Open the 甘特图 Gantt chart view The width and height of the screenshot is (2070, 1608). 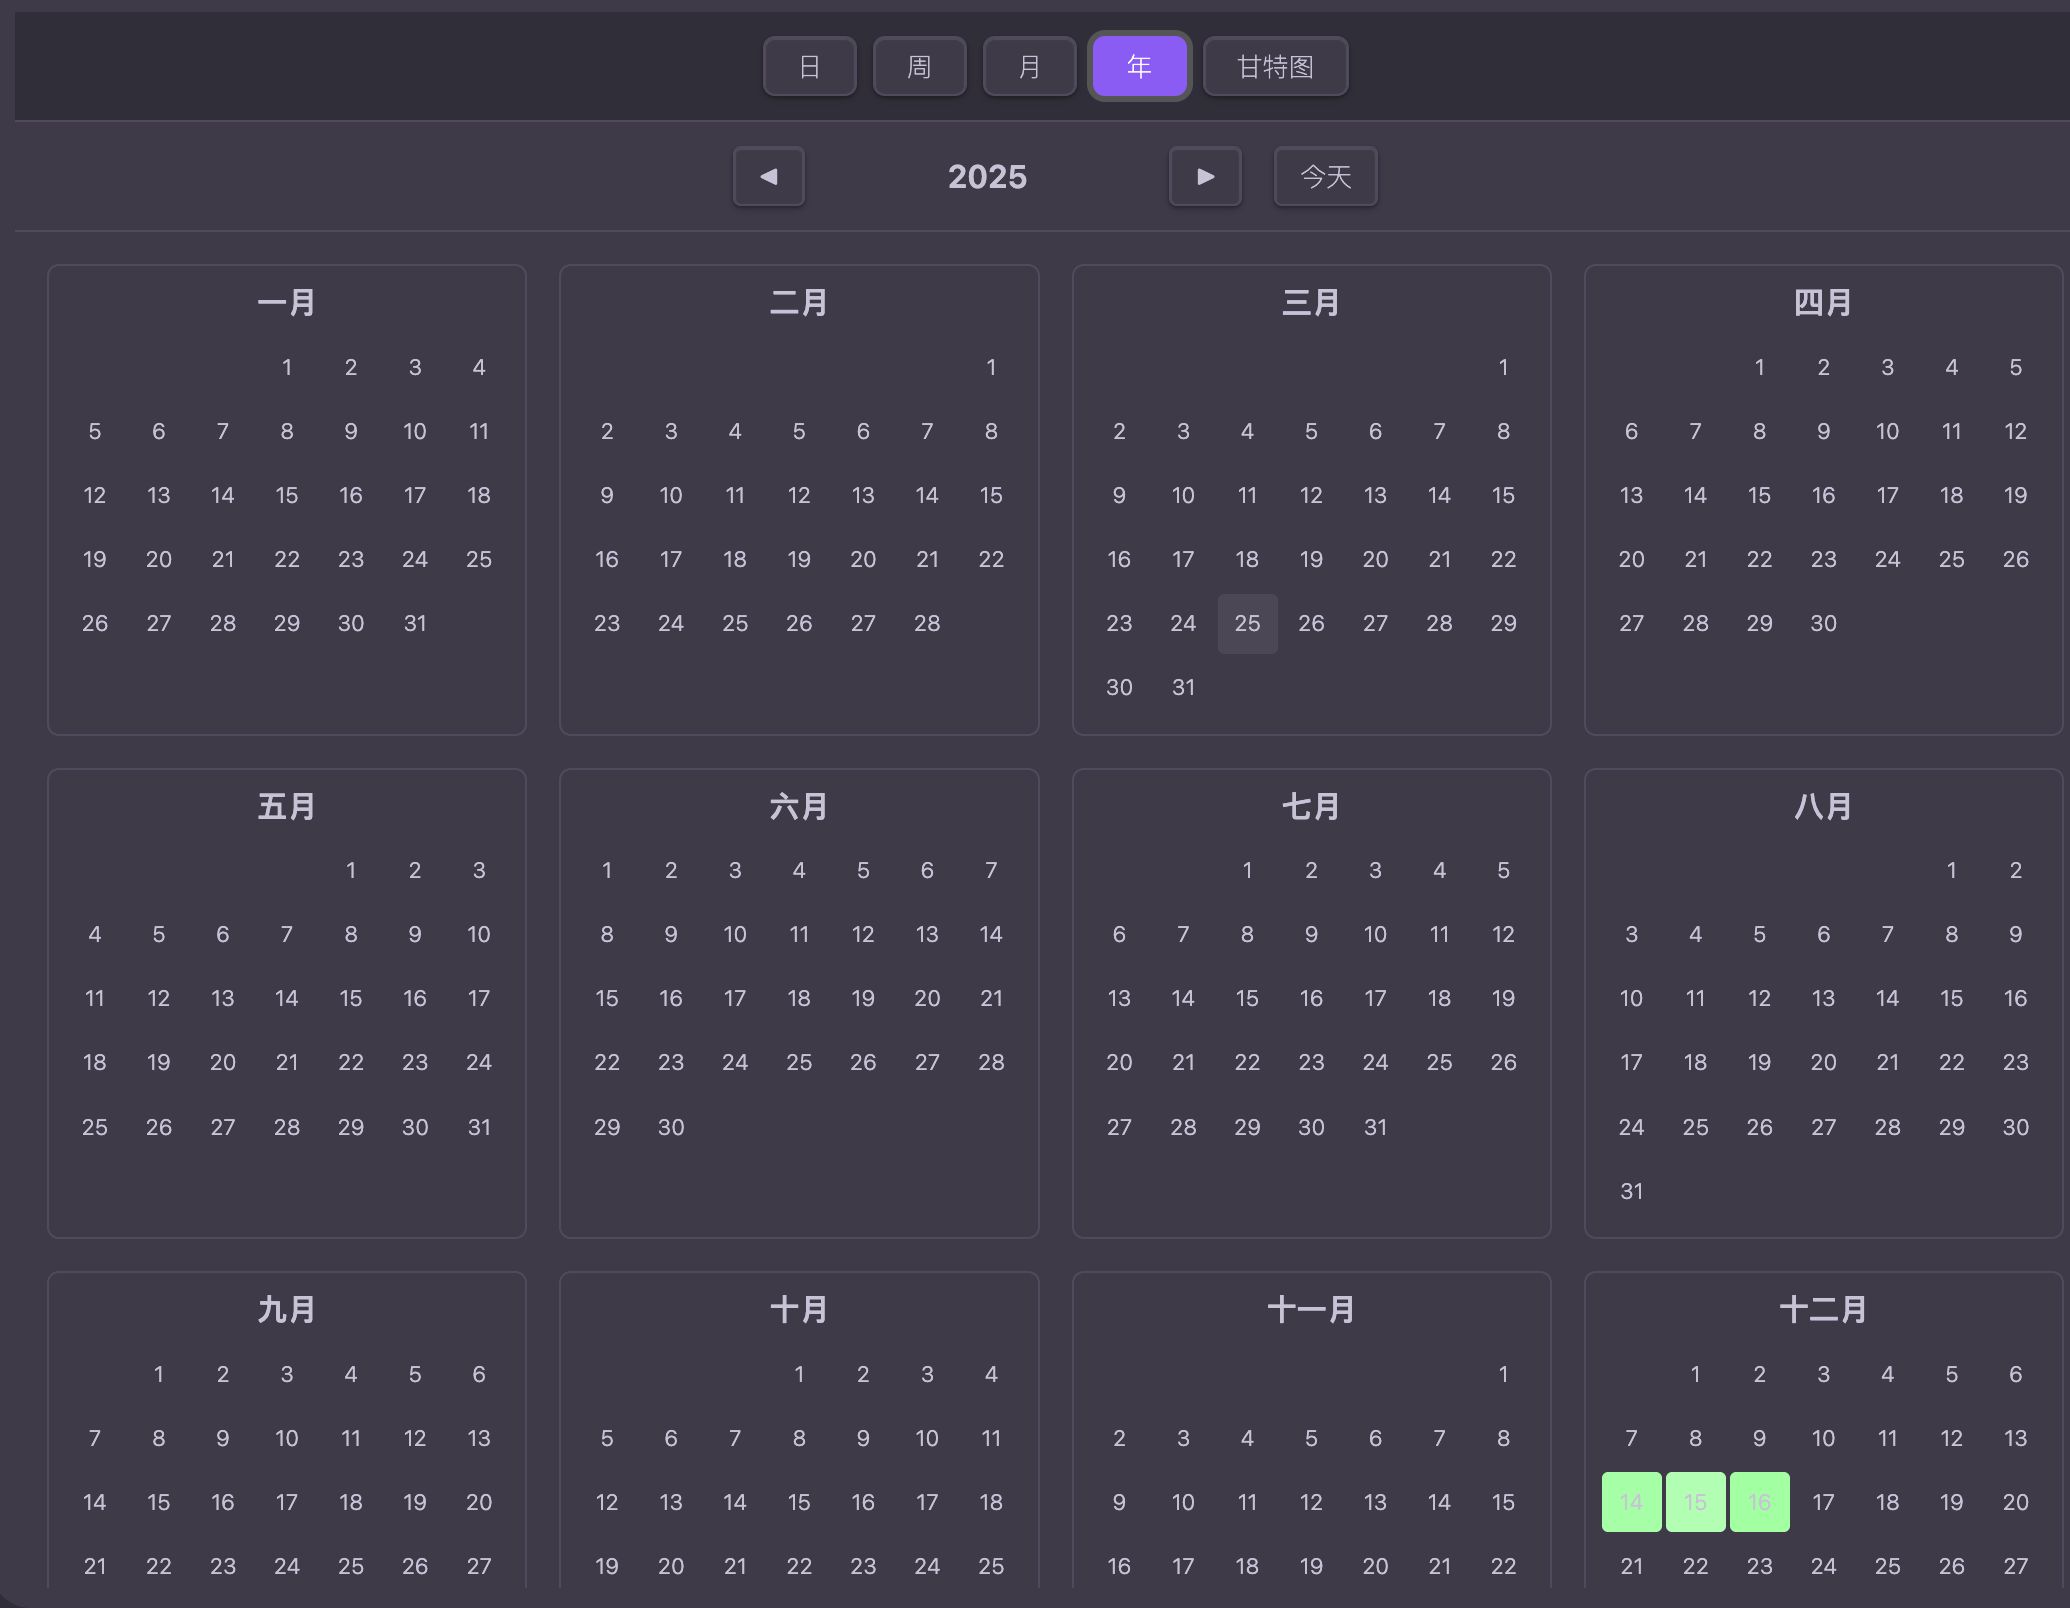tap(1275, 67)
